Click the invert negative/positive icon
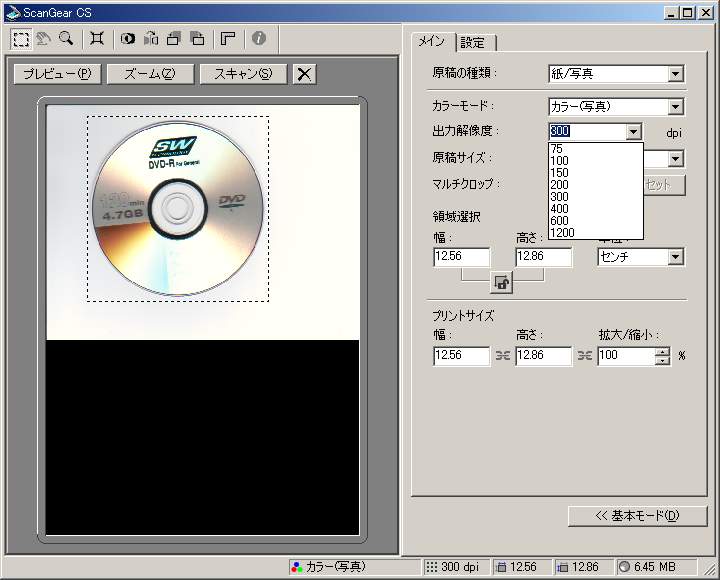Screen dimensions: 720x580 128,39
